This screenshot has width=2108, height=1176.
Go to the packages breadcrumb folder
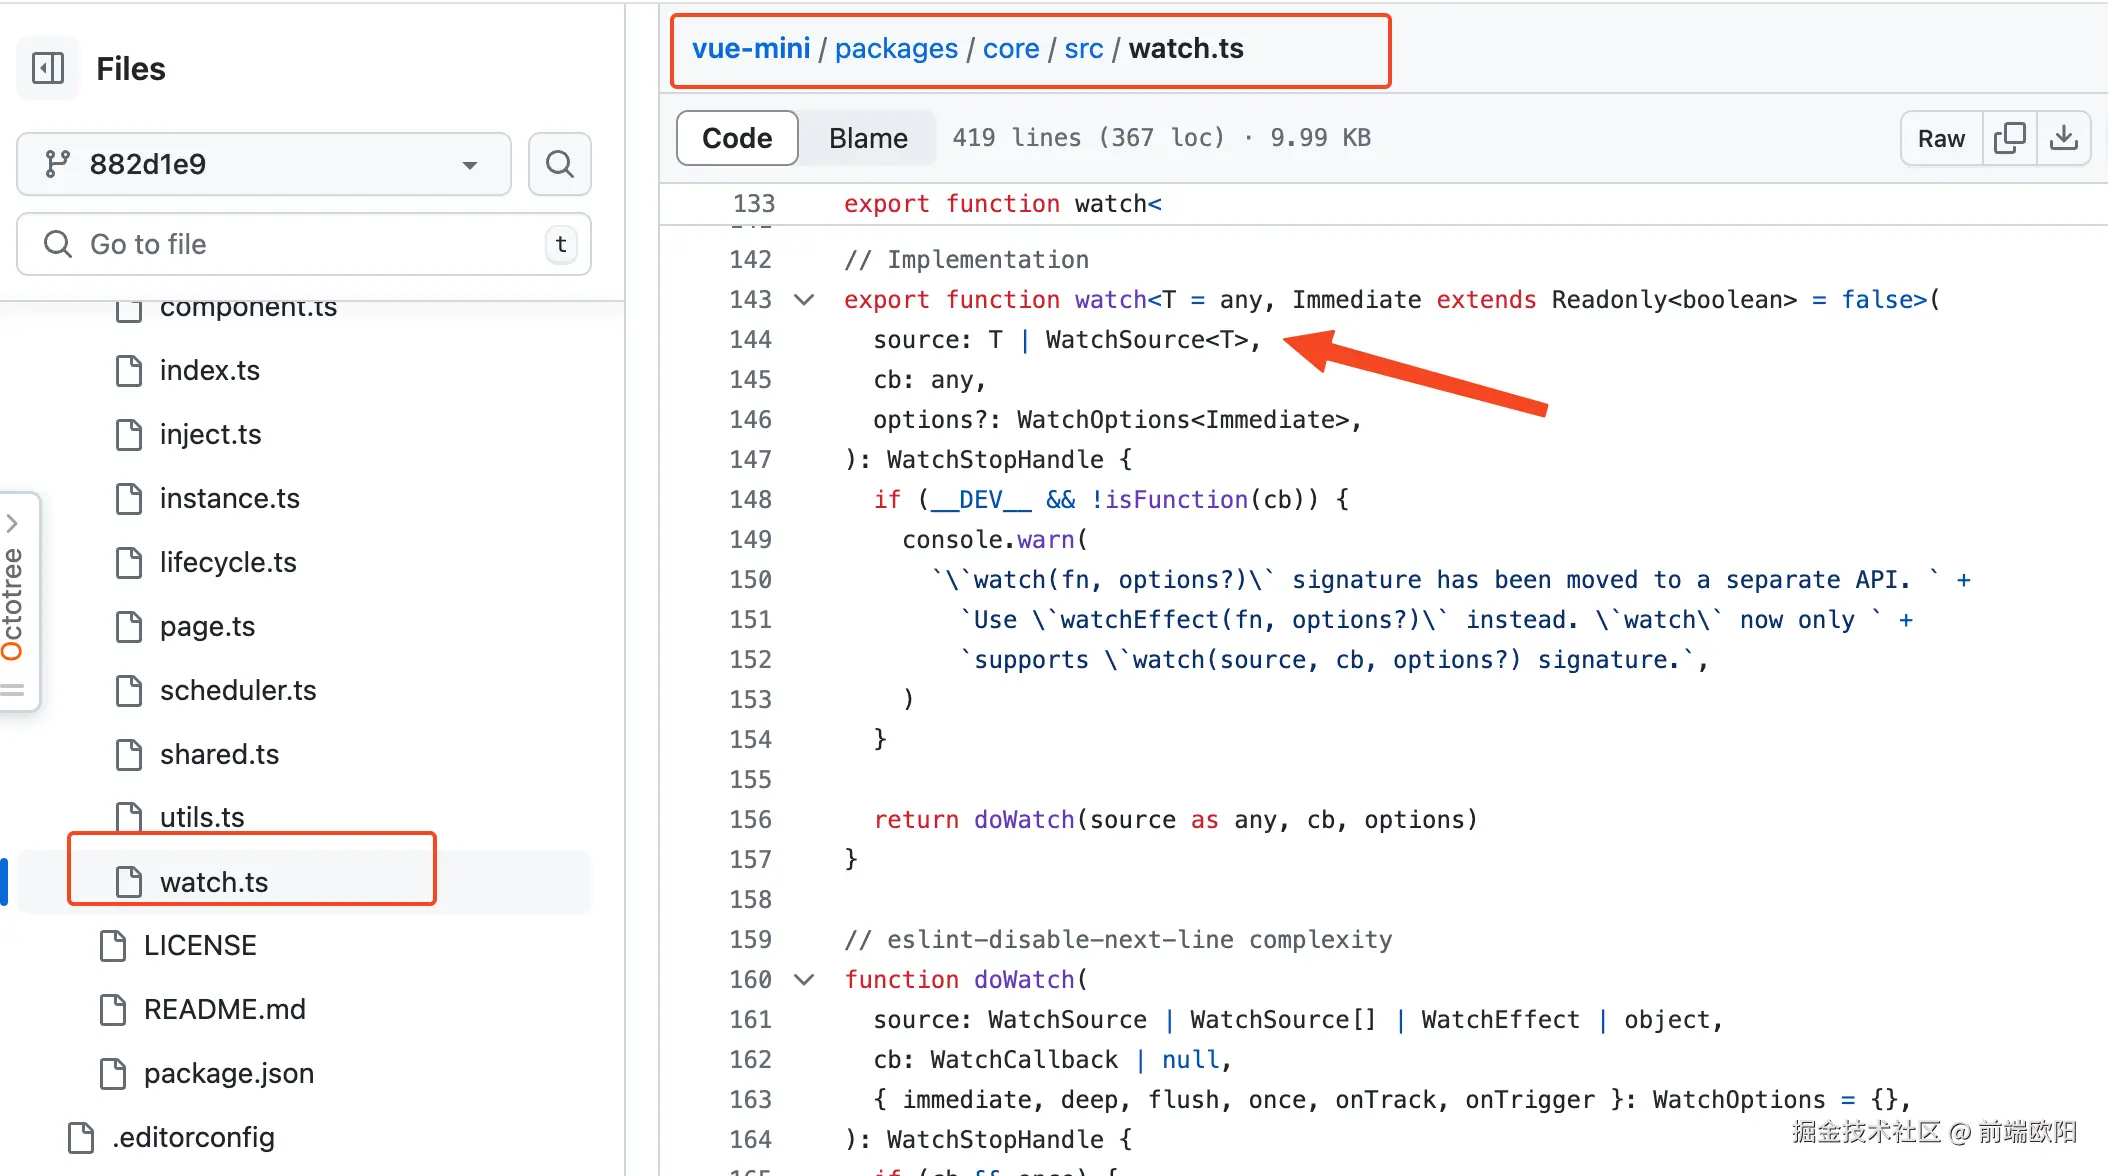click(896, 48)
